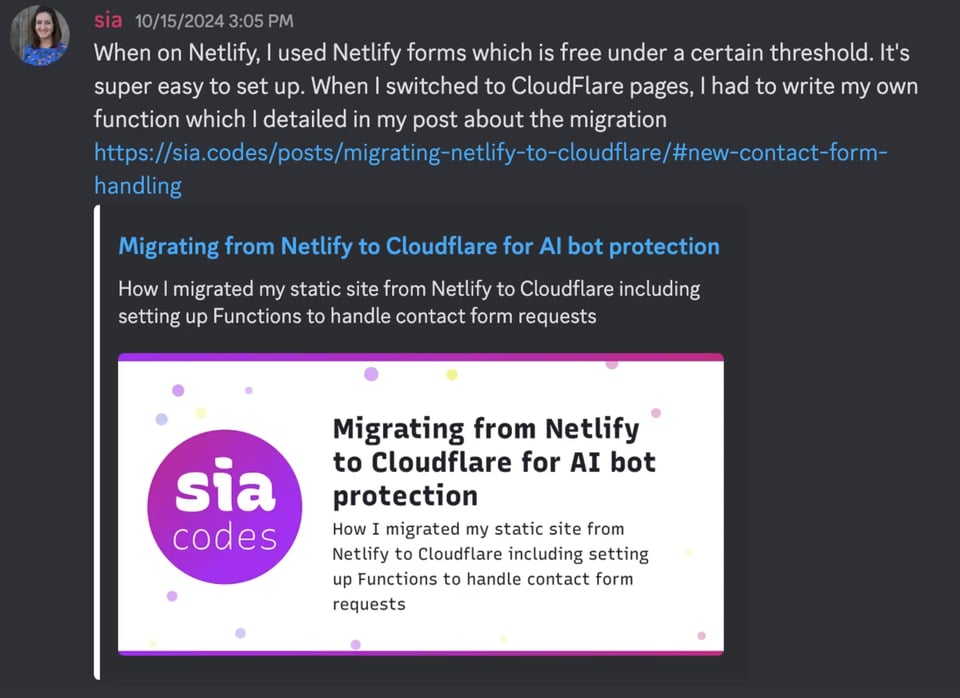Viewport: 960px width, 698px height.
Task: Click the embed description below the blue title
Action: point(409,302)
